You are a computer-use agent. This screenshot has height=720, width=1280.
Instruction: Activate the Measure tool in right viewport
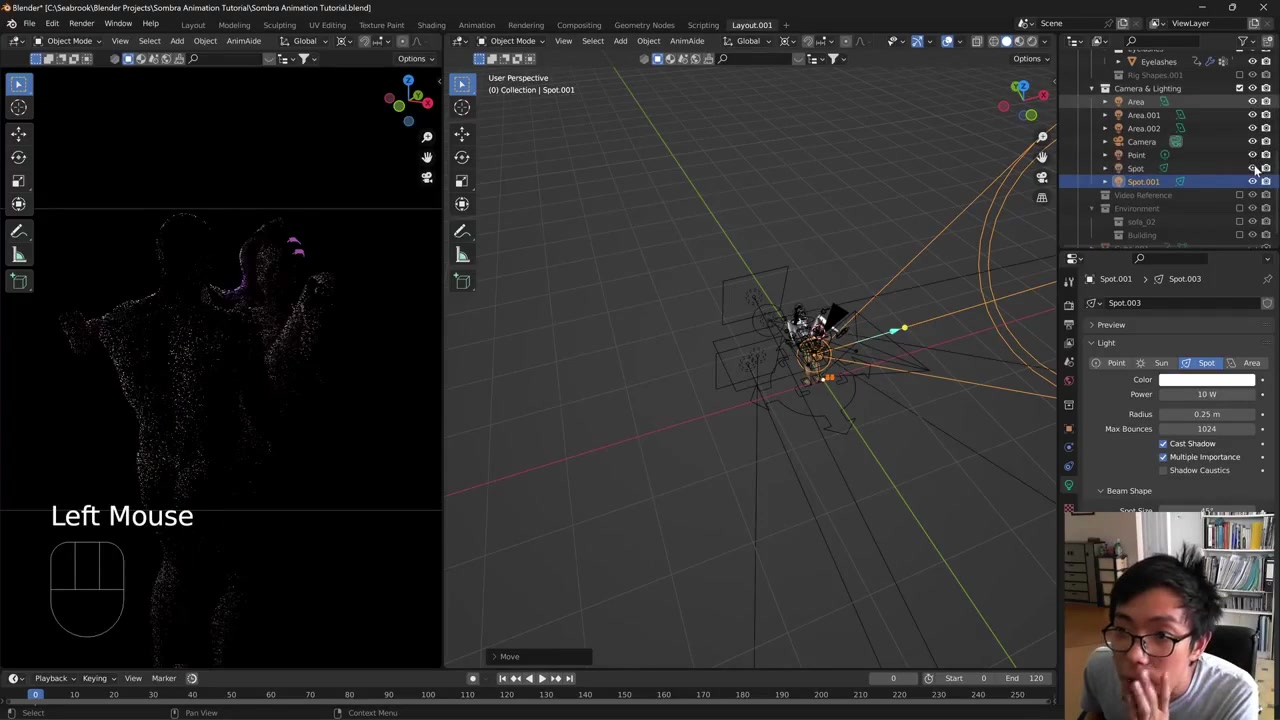pos(462,256)
